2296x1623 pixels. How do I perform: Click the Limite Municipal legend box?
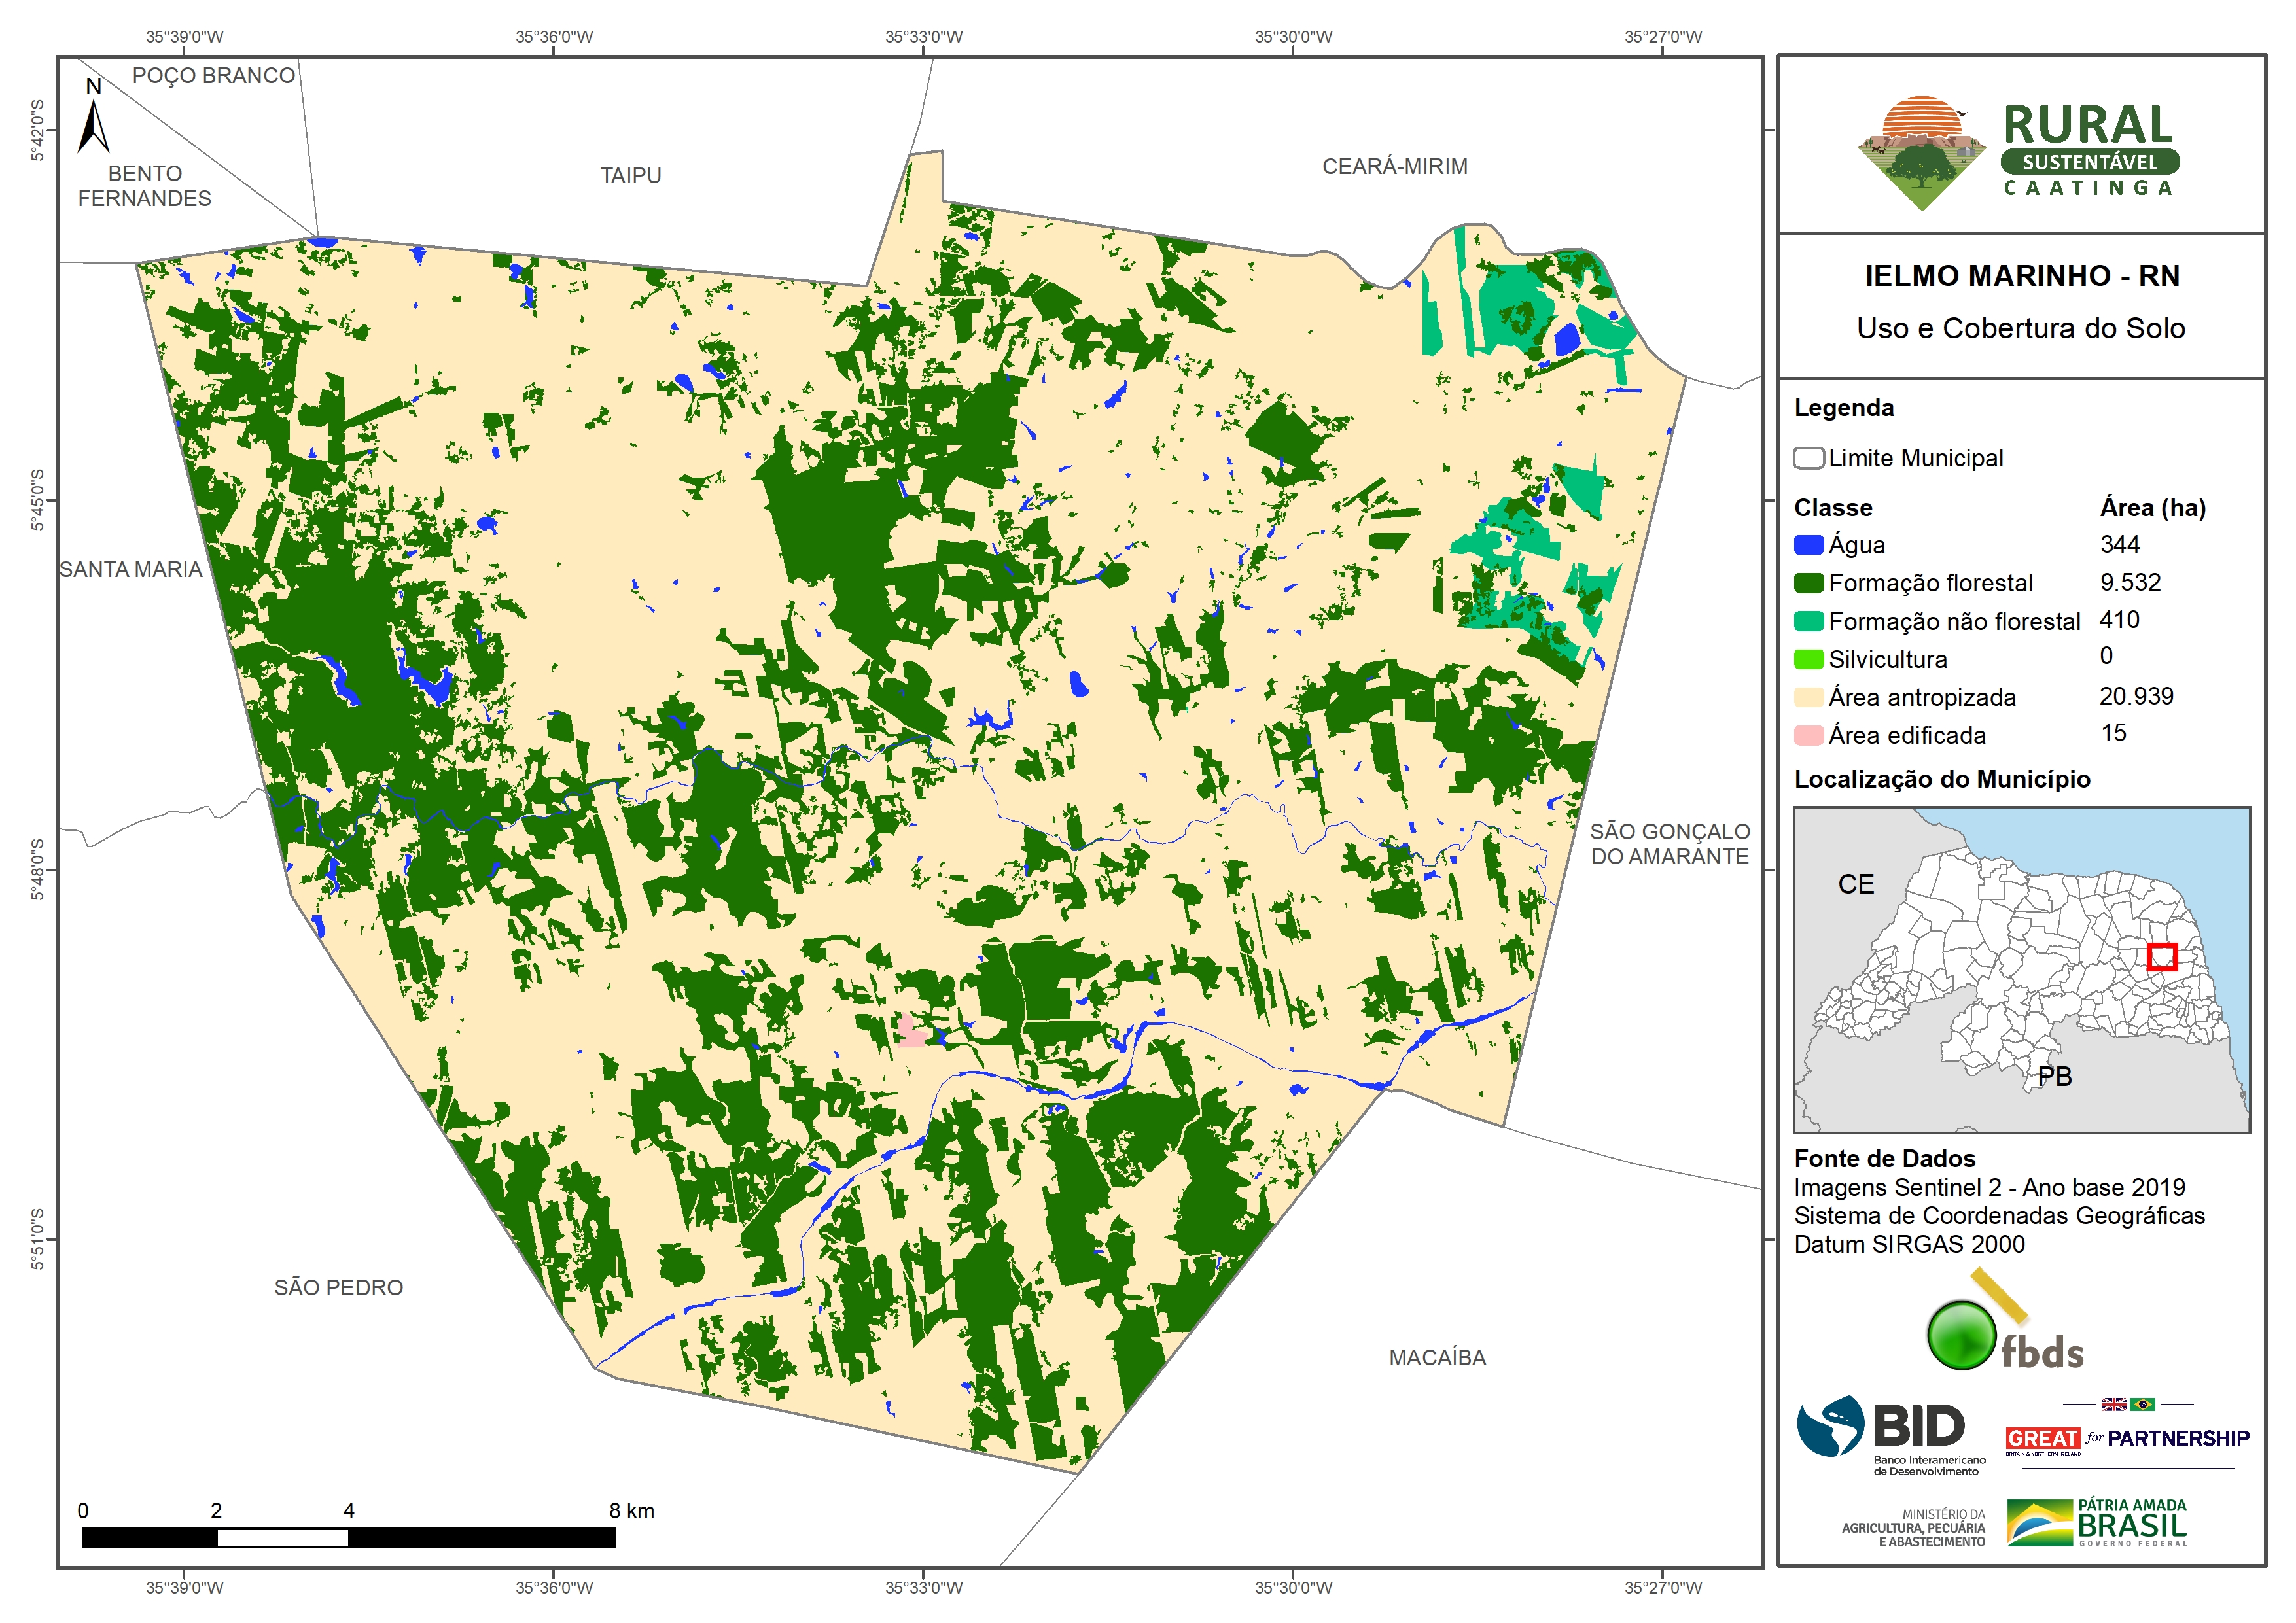click(x=1808, y=458)
